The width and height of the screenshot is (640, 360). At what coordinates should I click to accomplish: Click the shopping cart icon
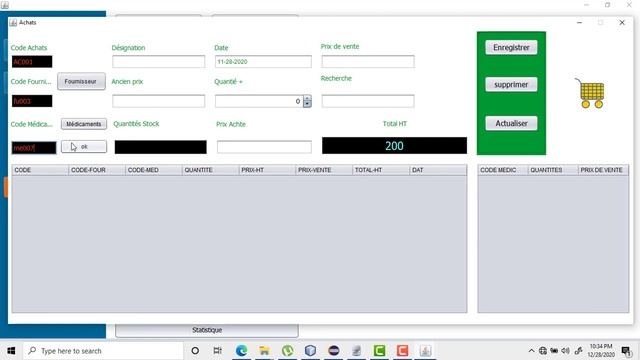point(590,93)
